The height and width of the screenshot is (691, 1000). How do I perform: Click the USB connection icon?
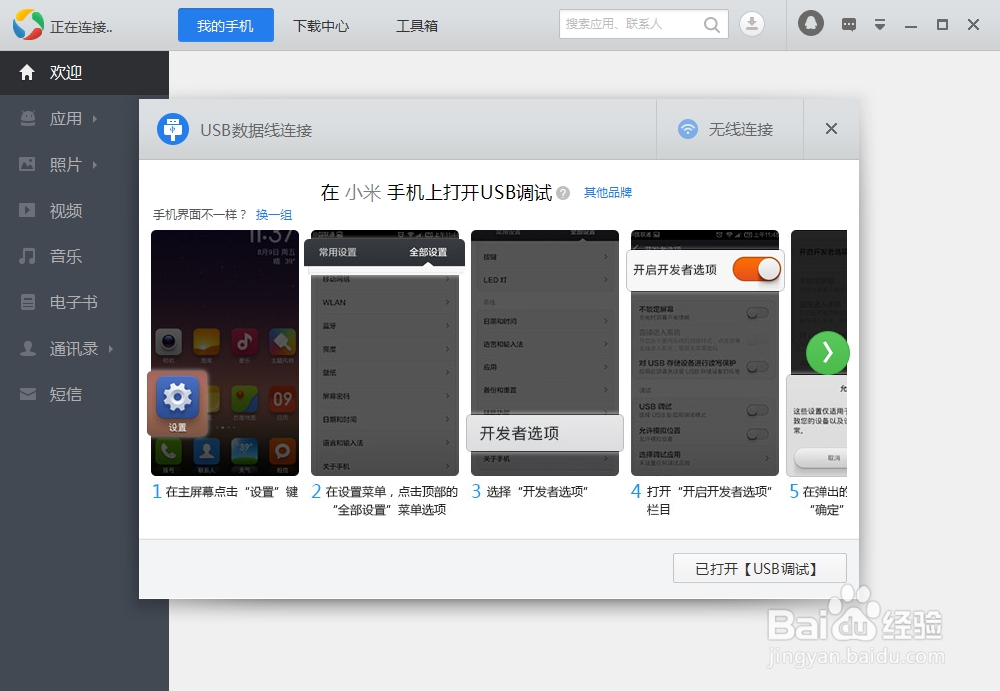(173, 129)
